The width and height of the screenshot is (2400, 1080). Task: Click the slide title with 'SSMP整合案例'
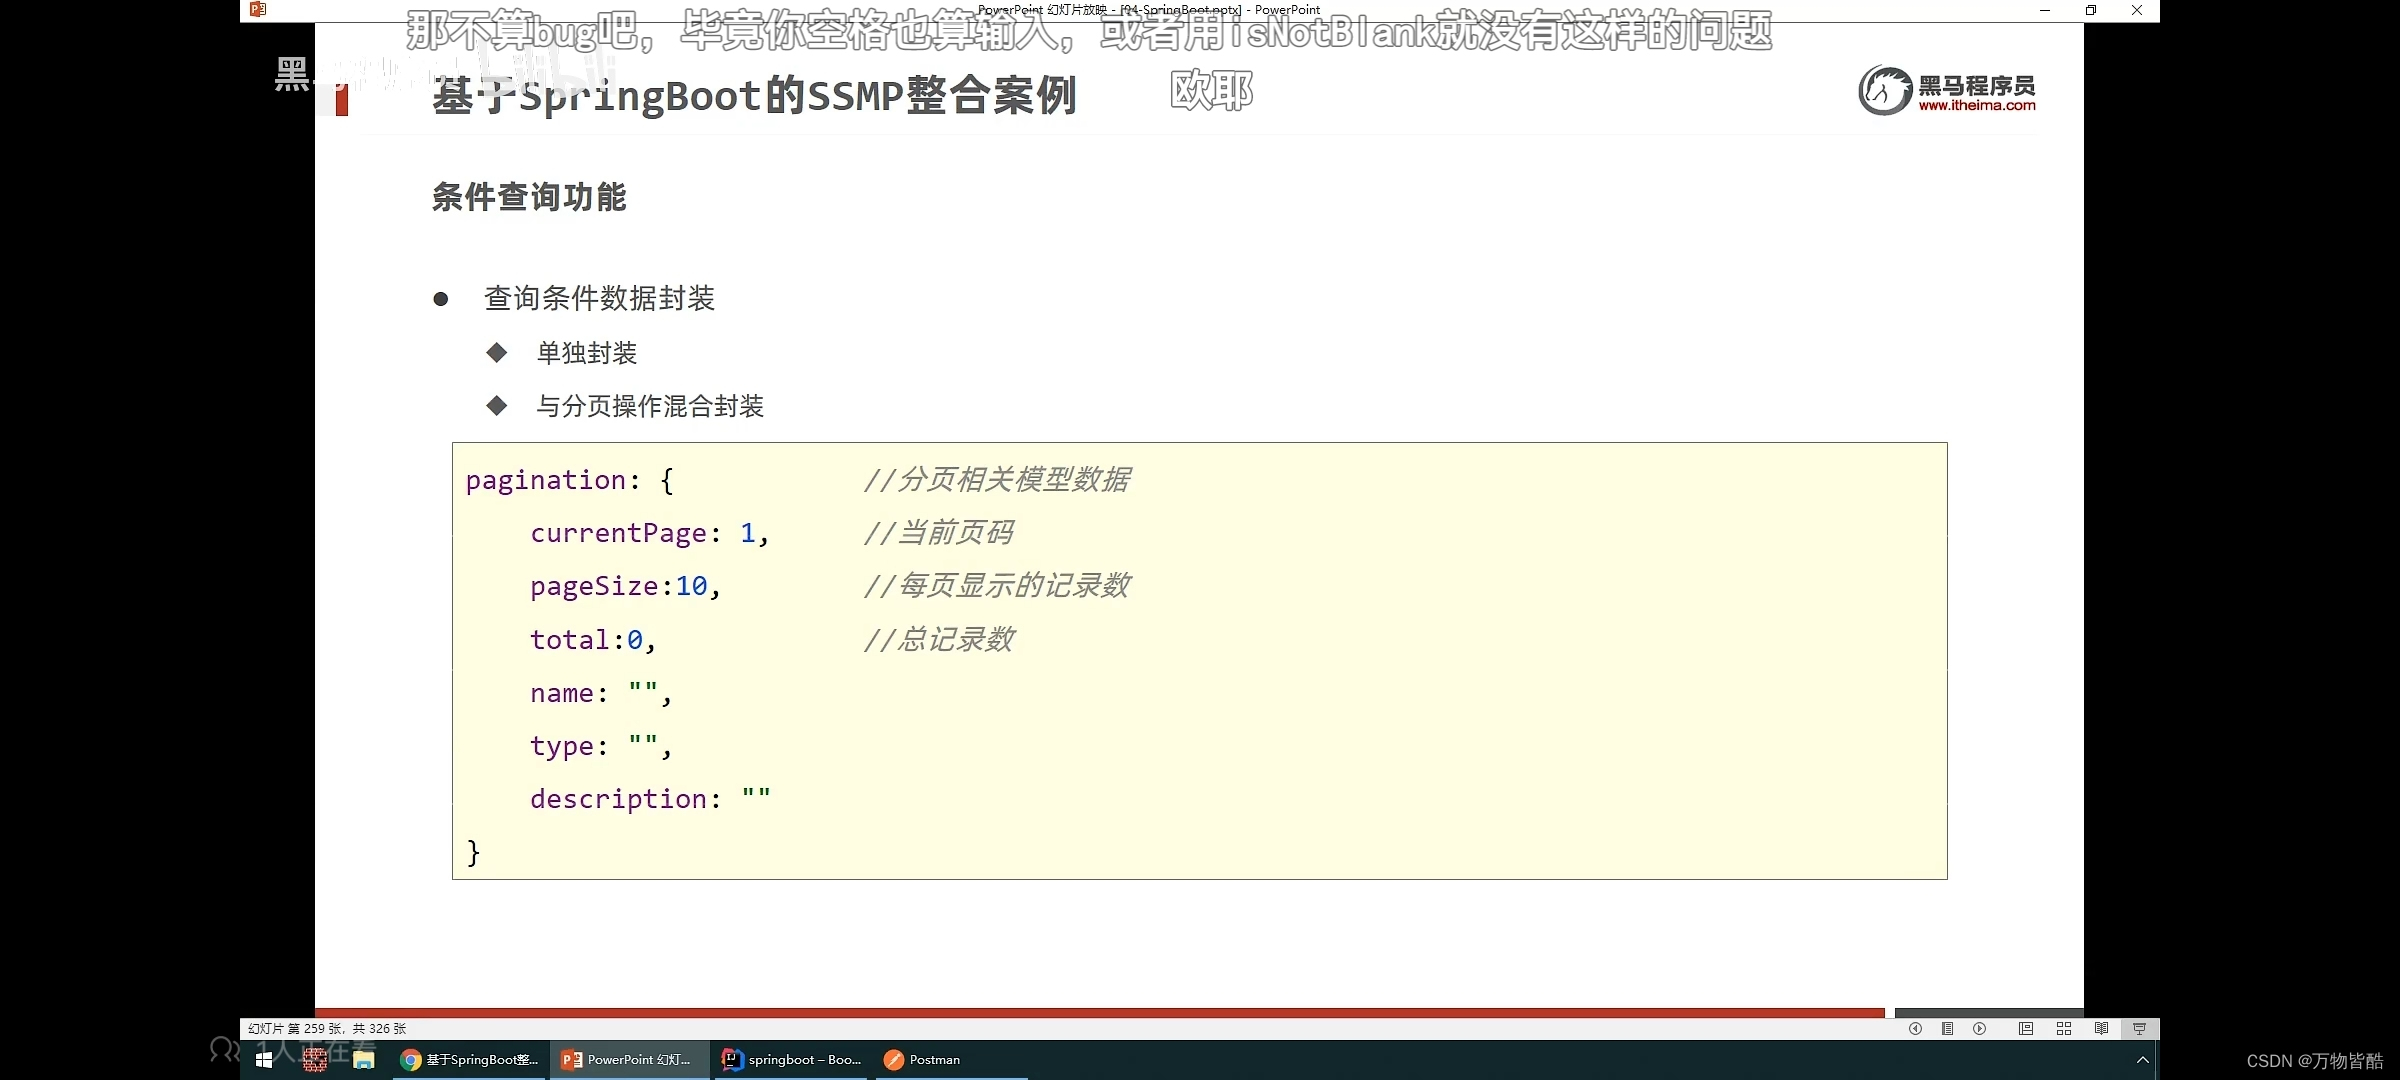(755, 96)
